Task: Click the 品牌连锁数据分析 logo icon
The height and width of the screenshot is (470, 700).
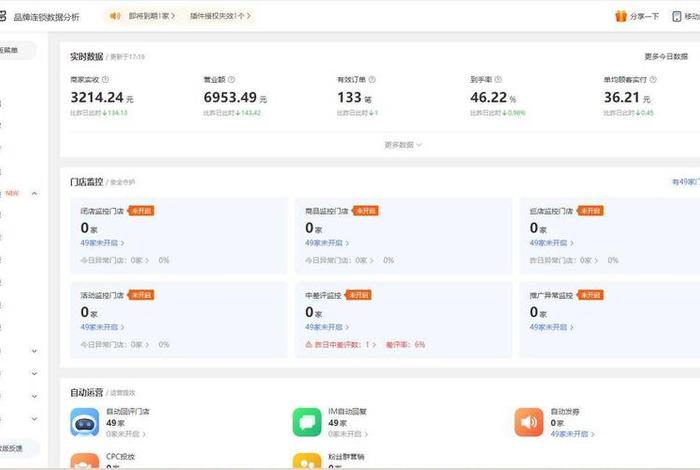Action: point(2,17)
